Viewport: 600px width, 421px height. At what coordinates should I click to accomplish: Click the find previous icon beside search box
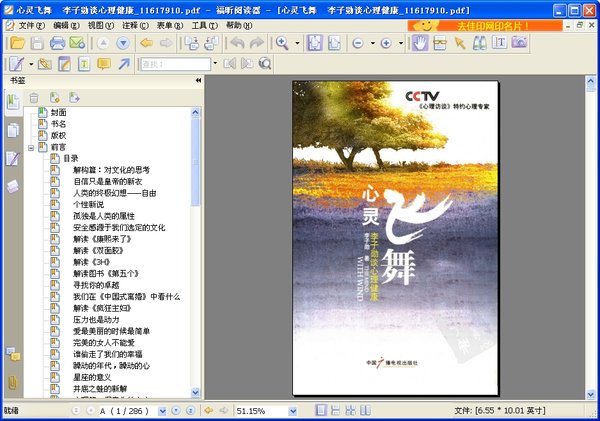point(229,64)
